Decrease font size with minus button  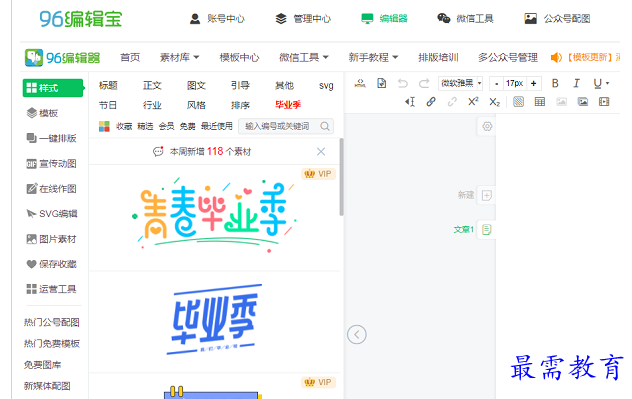click(x=497, y=83)
